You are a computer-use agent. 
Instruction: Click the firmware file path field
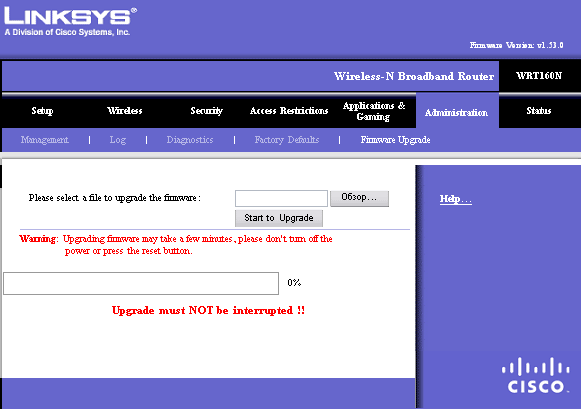281,198
